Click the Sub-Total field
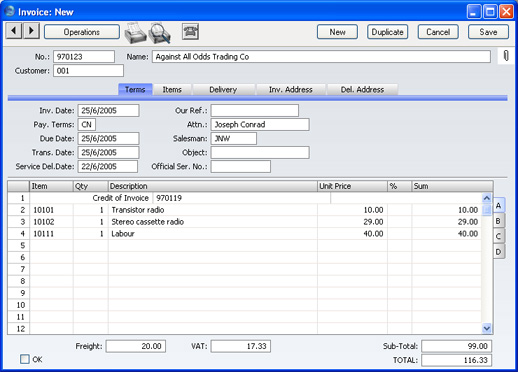 click(456, 346)
